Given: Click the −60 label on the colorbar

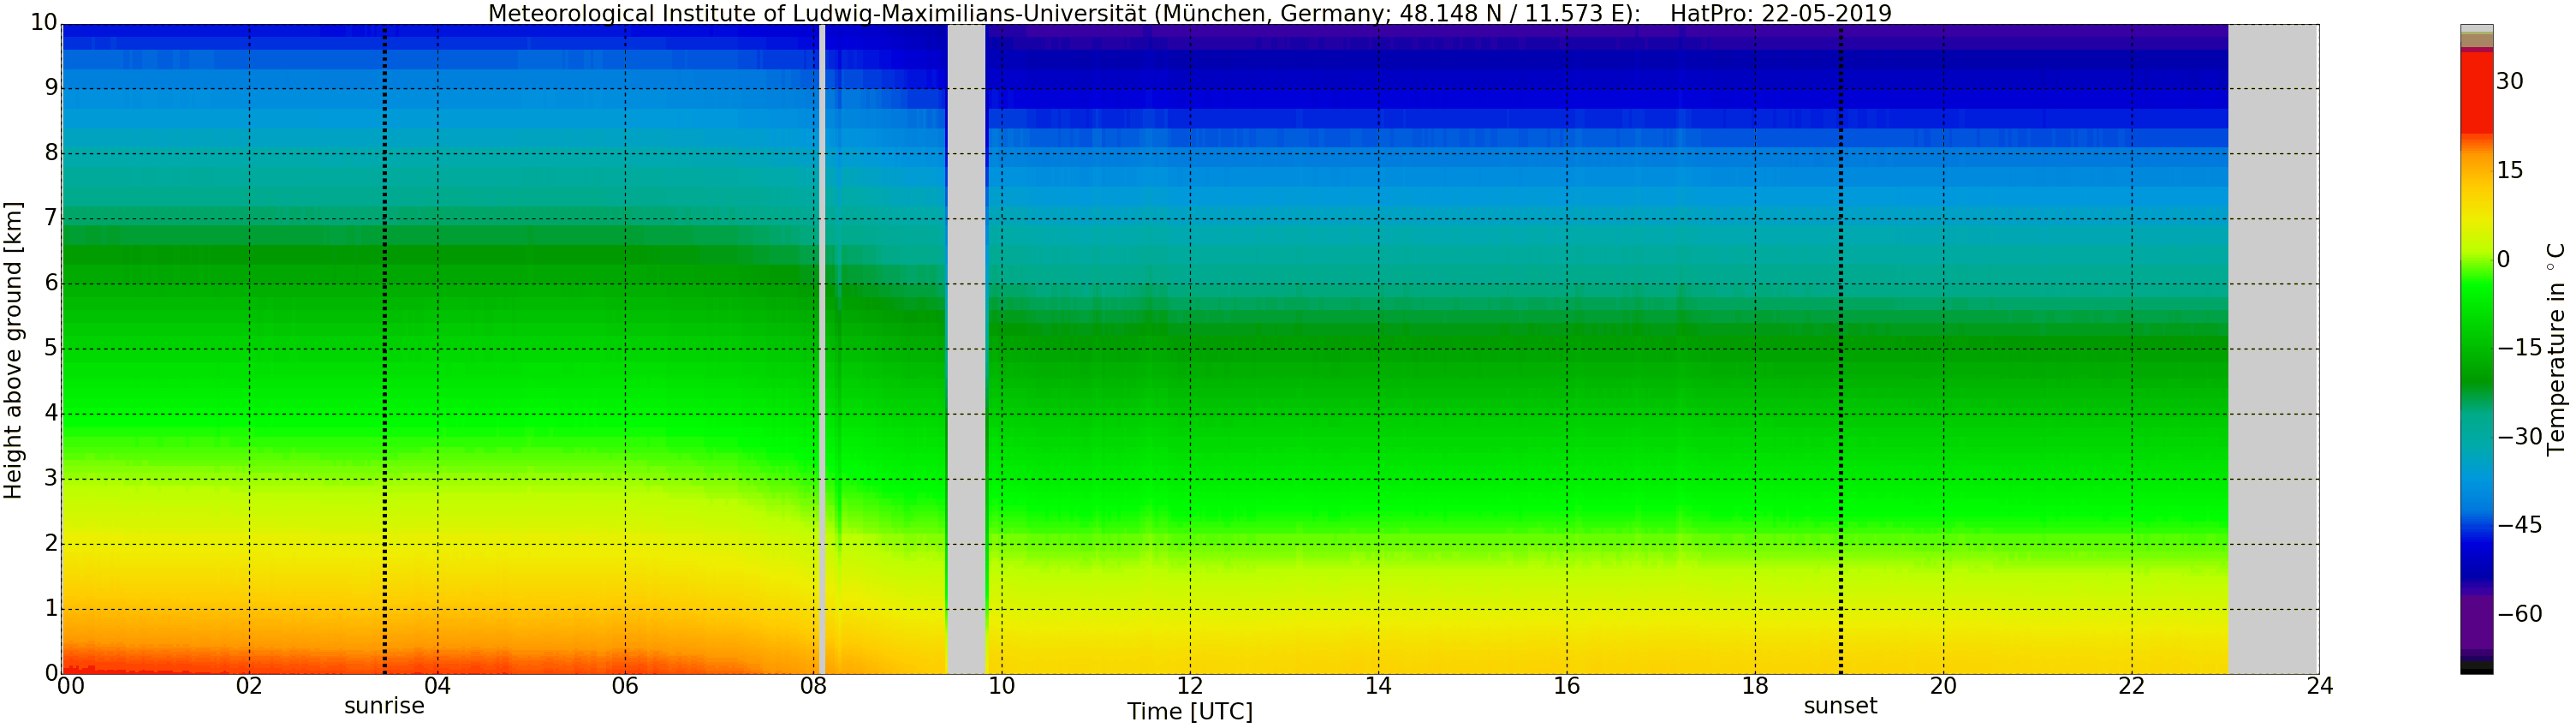Looking at the screenshot, I should (2519, 614).
